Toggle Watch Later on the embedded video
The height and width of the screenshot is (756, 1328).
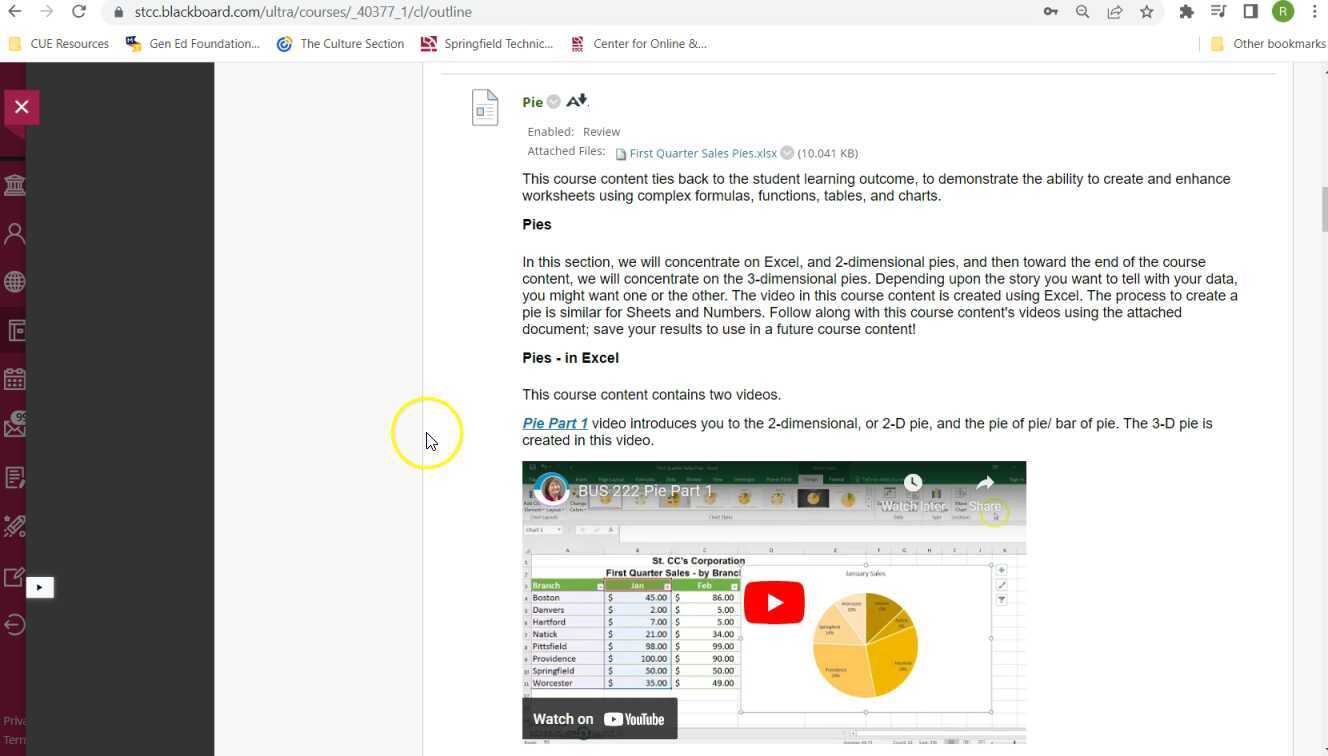(913, 481)
